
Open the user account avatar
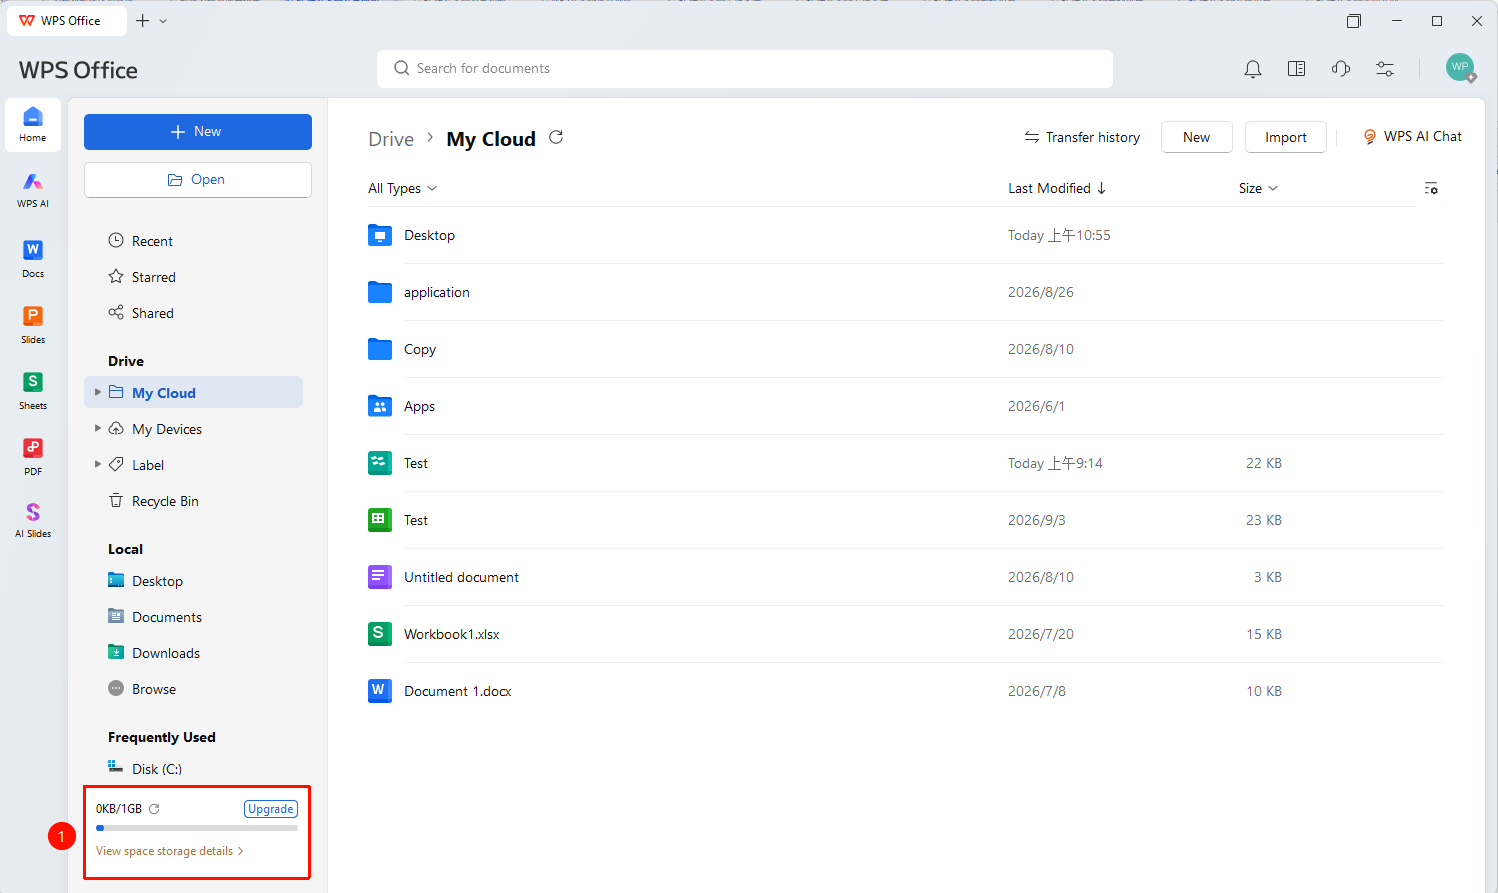1460,68
